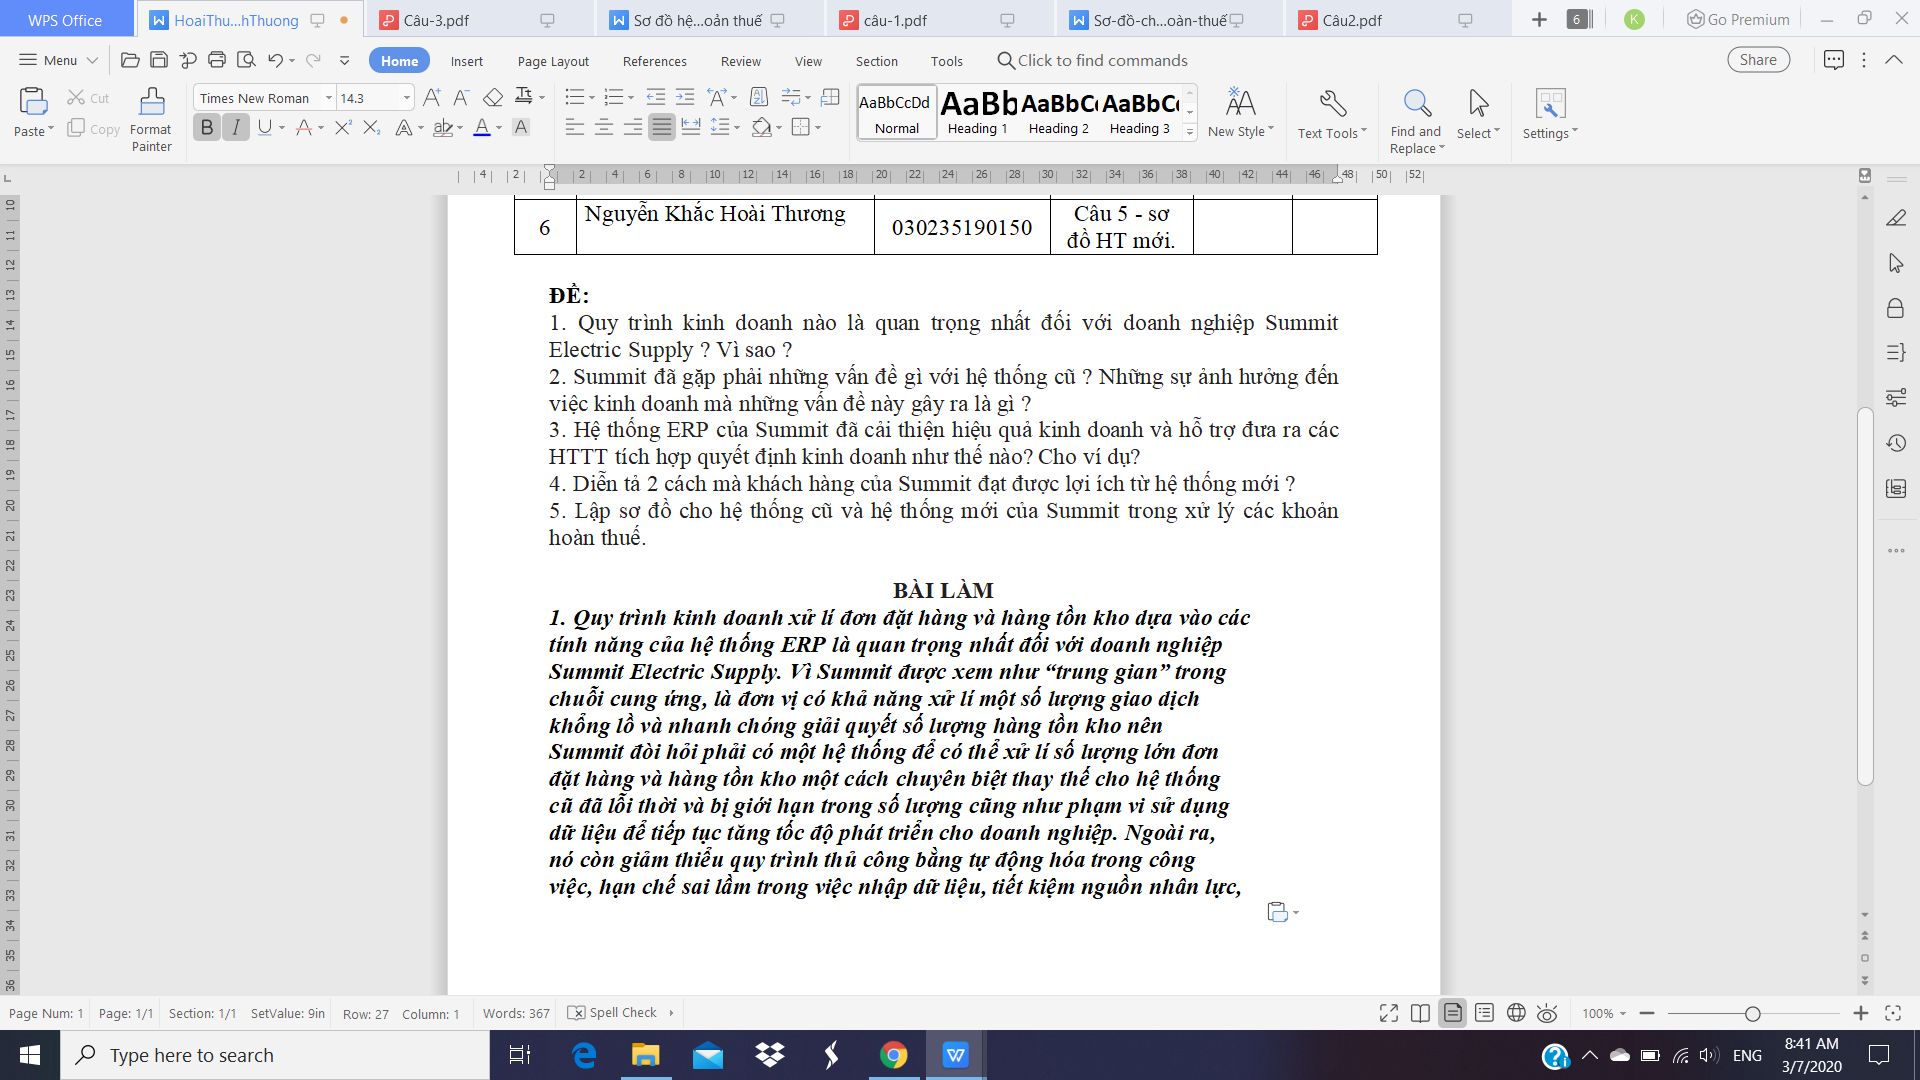Click the Web Layout globe icon in the status bar
The height and width of the screenshot is (1080, 1920).
point(1516,1013)
